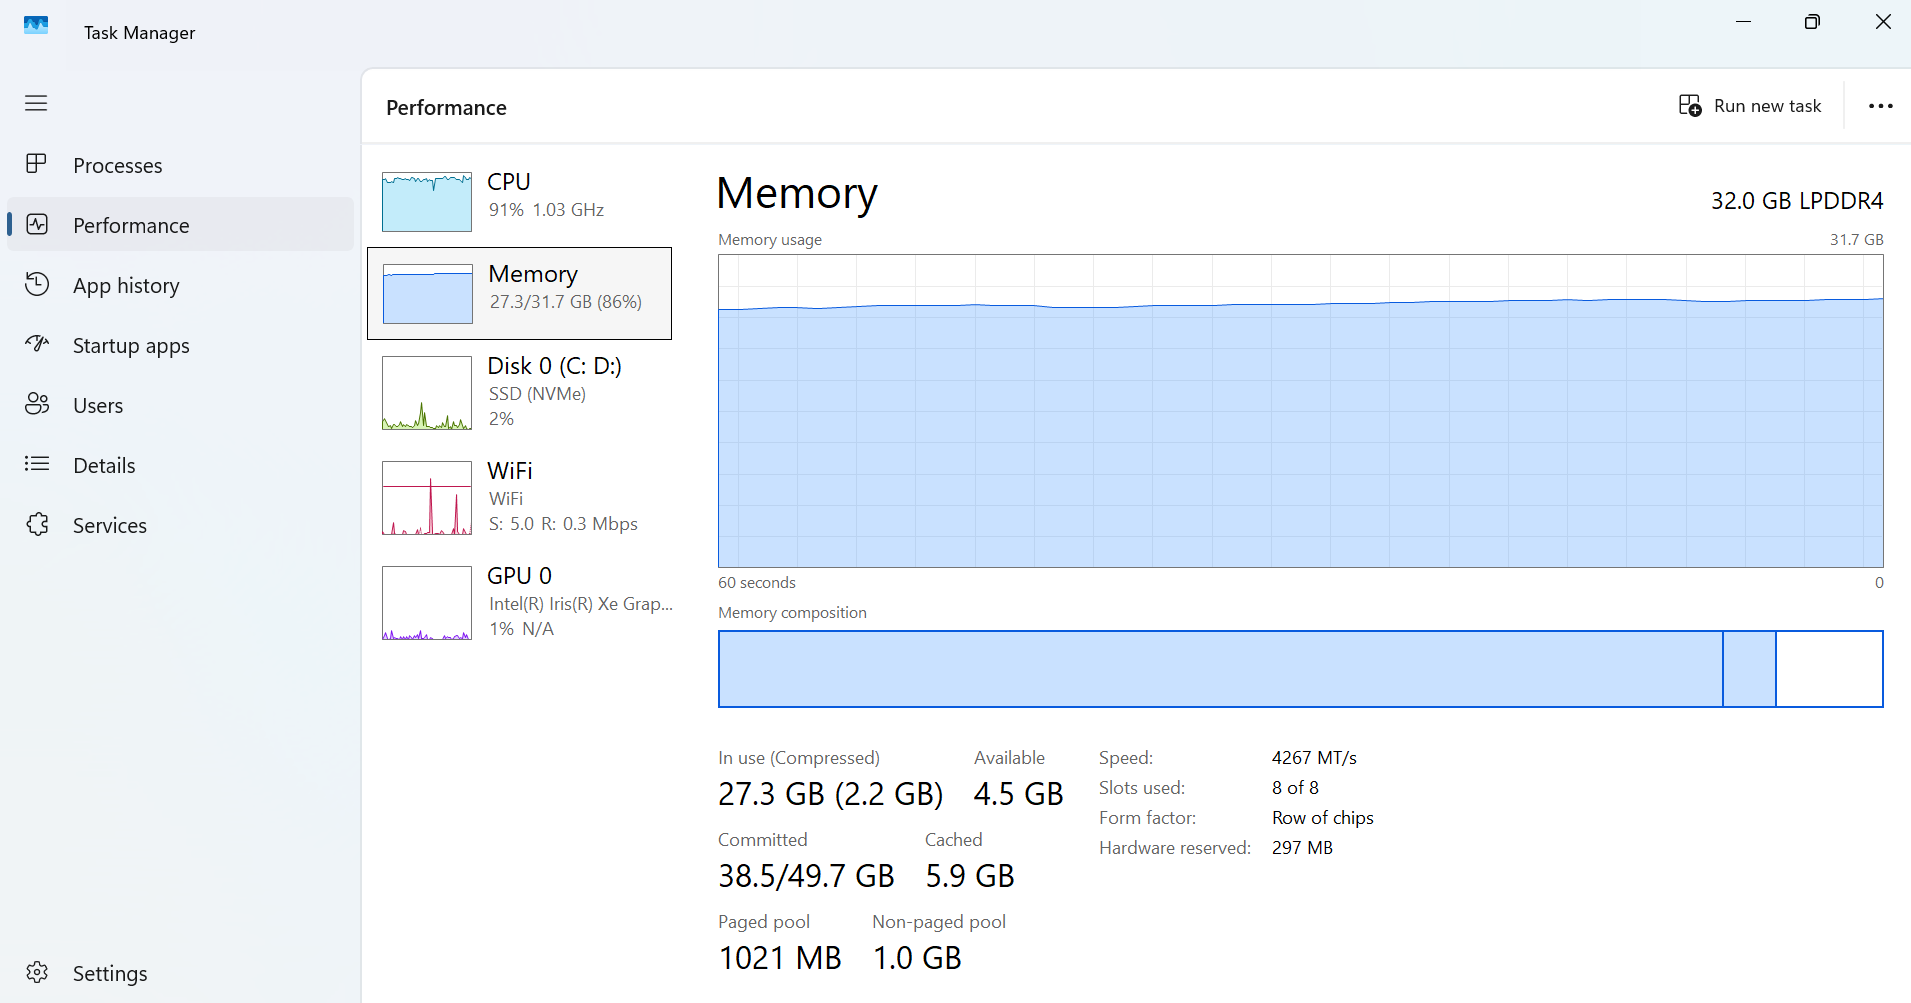
Task: Open the Users page
Action: (x=180, y=405)
